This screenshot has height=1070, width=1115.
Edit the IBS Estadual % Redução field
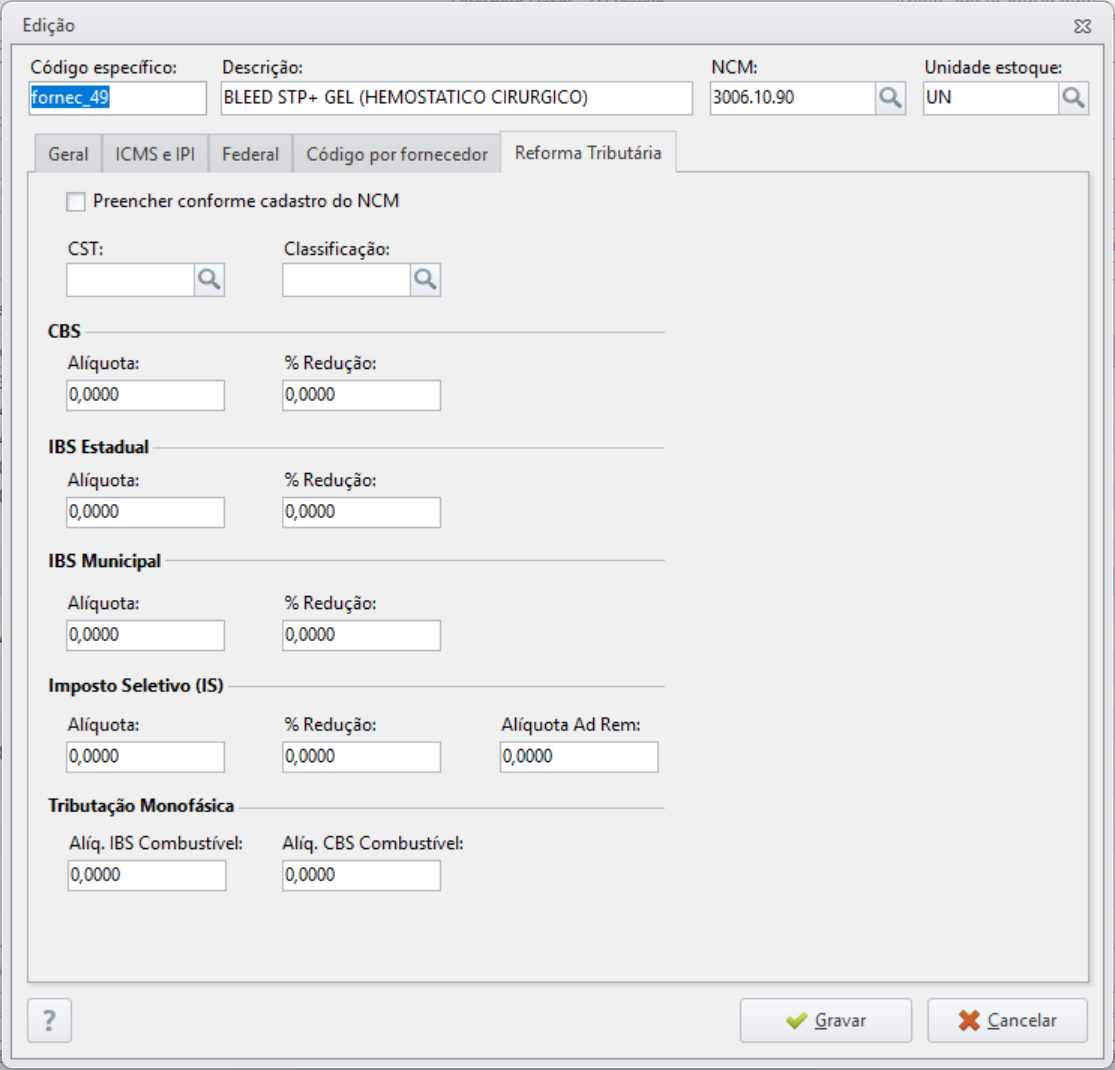[x=361, y=513]
